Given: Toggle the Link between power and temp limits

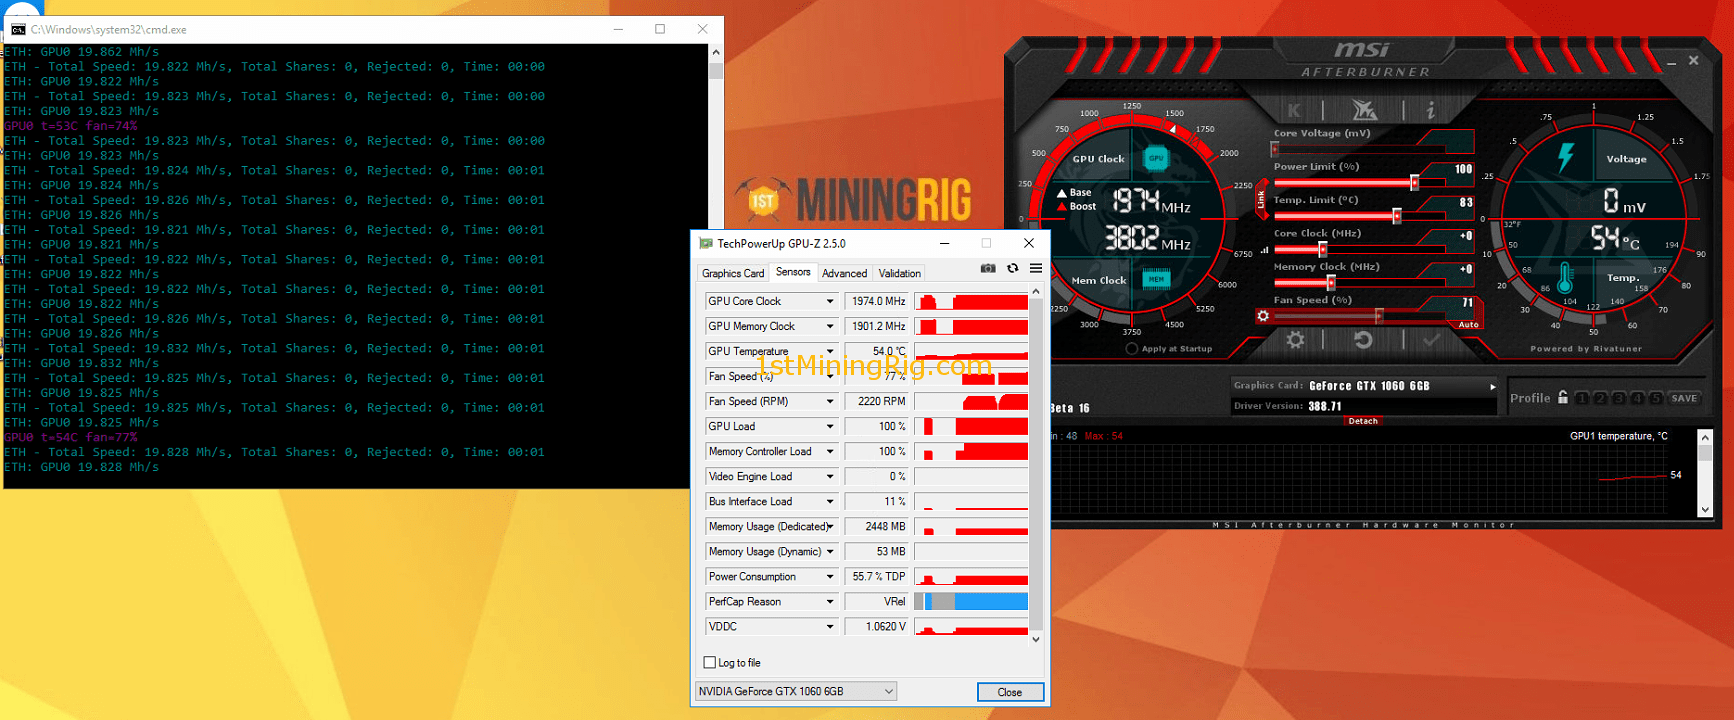Looking at the screenshot, I should pos(1261,201).
